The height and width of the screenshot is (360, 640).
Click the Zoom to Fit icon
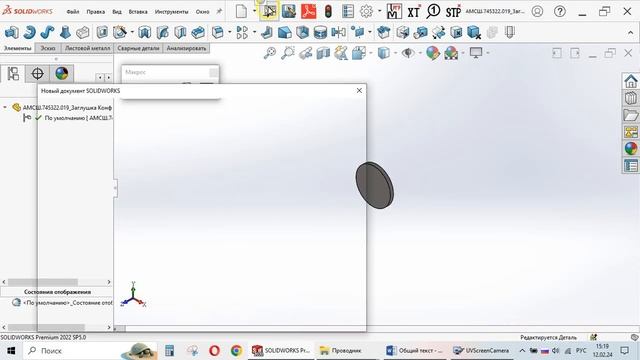click(x=270, y=53)
